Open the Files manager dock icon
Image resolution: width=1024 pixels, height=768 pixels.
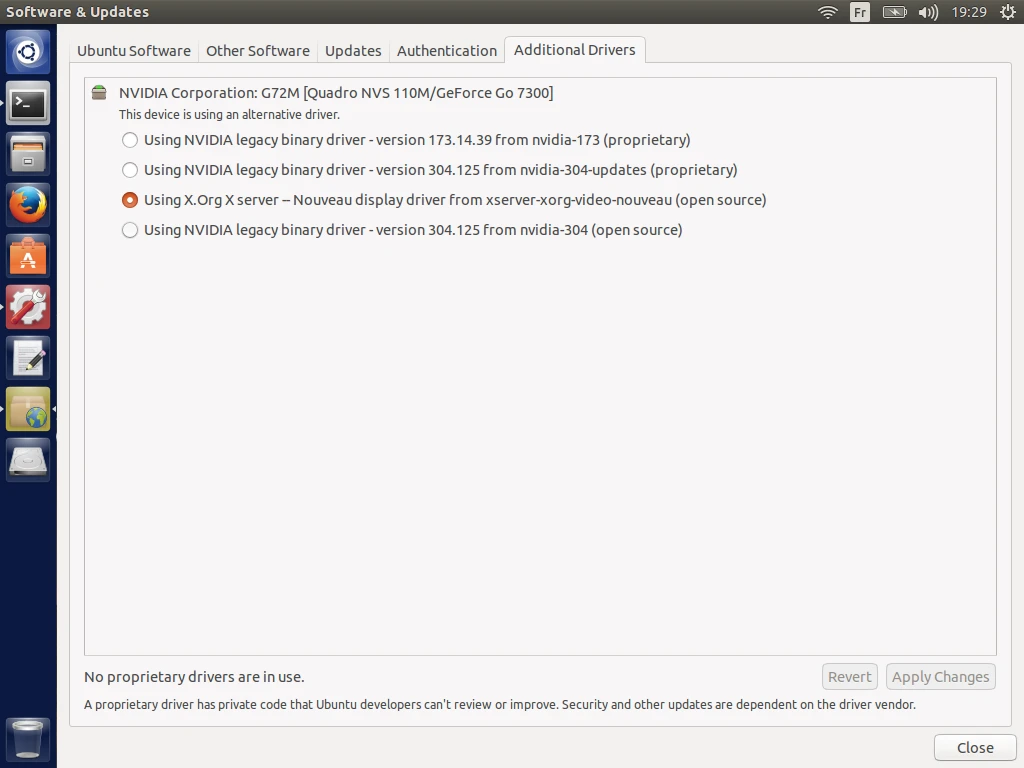click(x=28, y=154)
